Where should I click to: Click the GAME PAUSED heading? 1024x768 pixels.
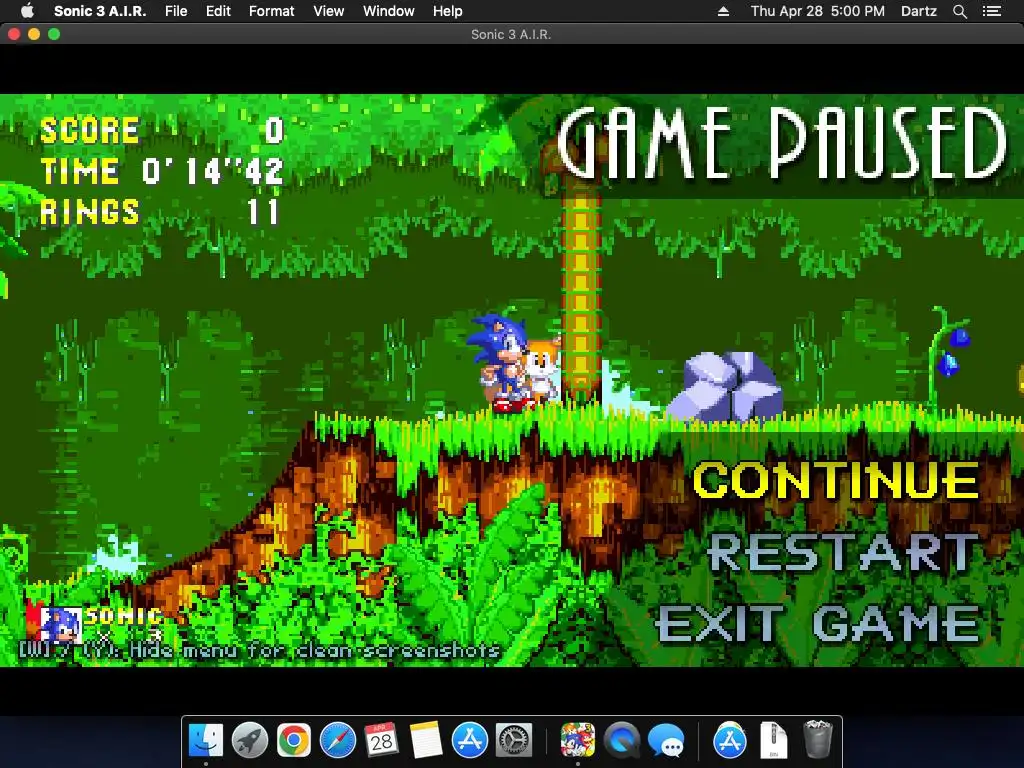[782, 143]
